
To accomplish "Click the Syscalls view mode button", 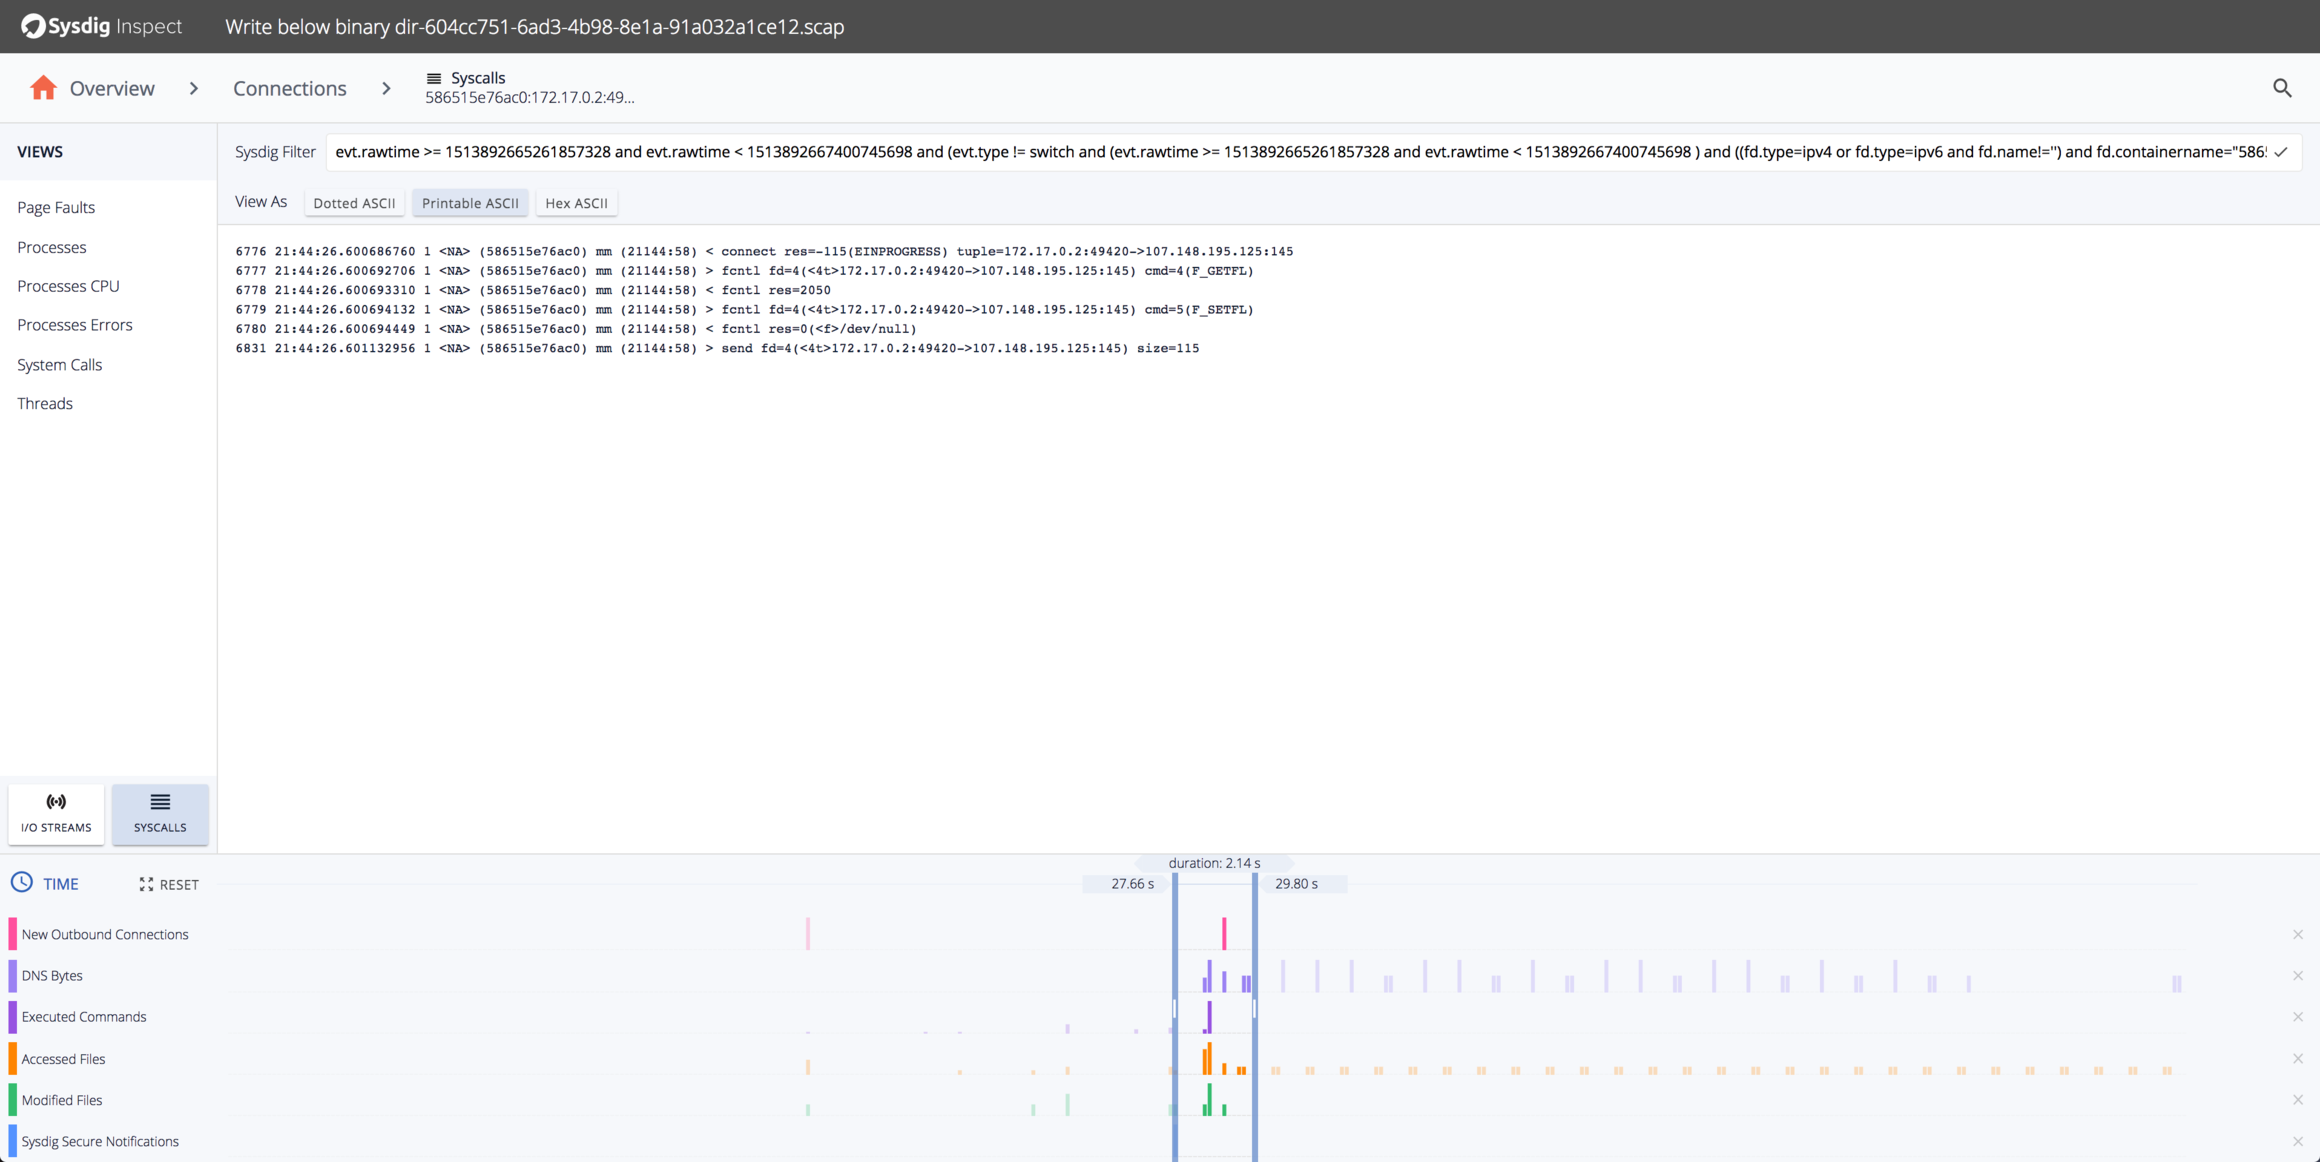I will (x=160, y=813).
